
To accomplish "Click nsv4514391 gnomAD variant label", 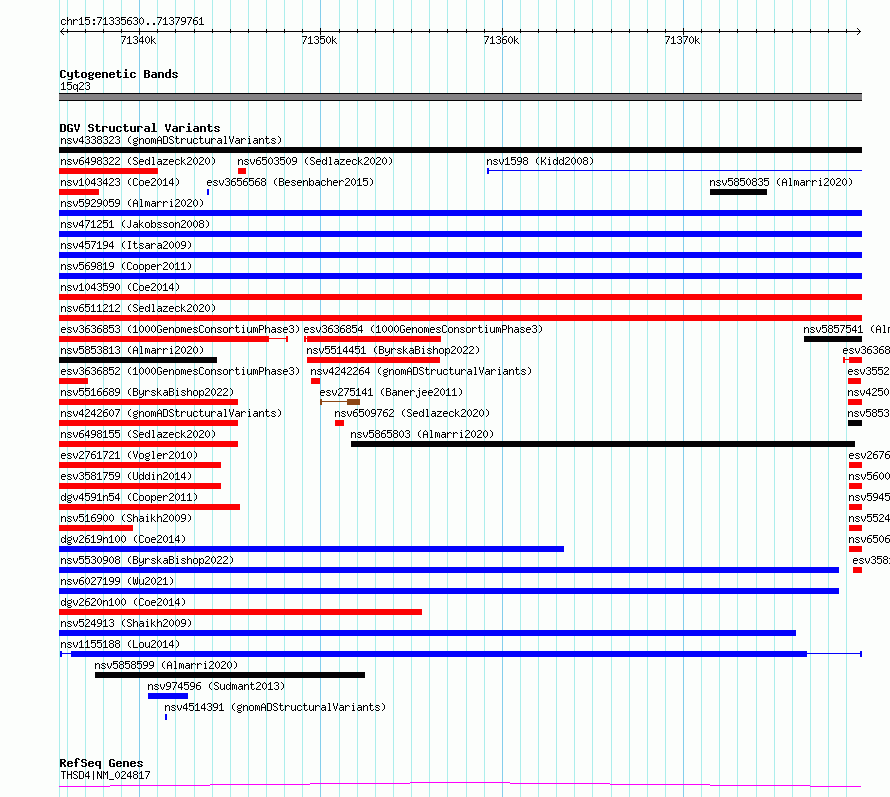I will pyautogui.click(x=275, y=707).
